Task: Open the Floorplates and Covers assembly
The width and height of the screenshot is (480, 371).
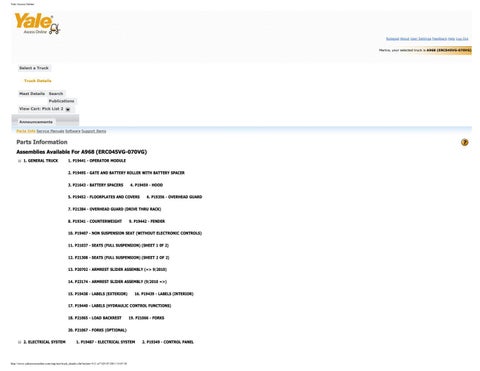Action: point(104,197)
